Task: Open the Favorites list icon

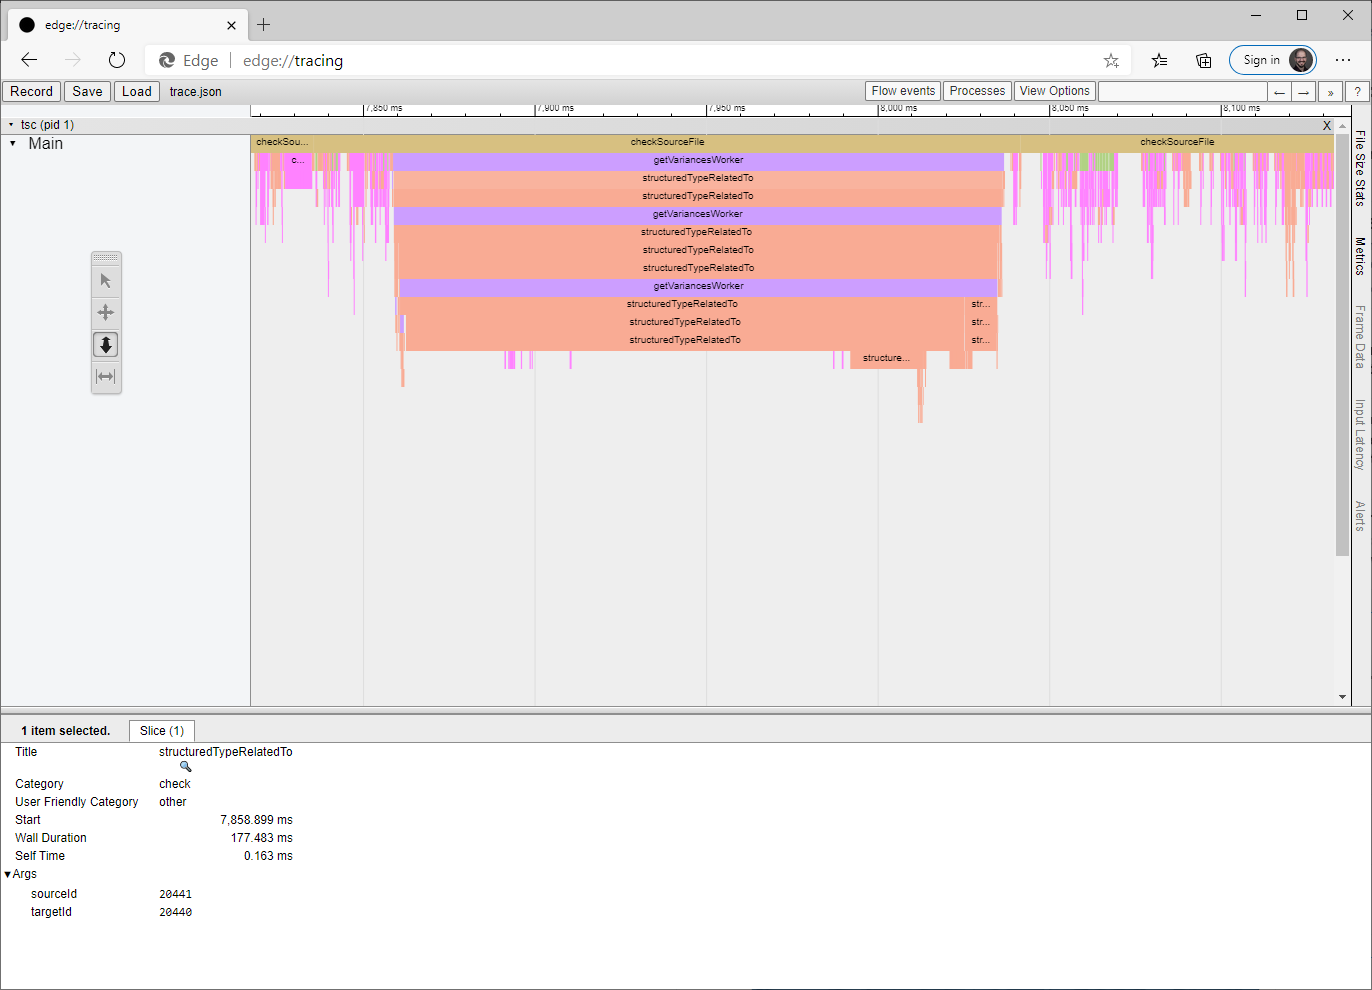Action: point(1159,60)
